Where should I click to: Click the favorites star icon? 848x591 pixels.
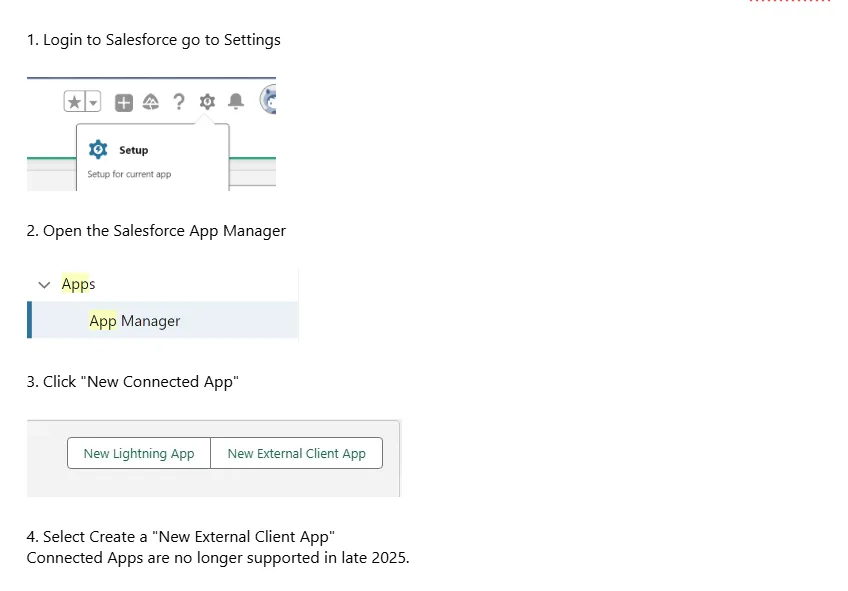(75, 102)
